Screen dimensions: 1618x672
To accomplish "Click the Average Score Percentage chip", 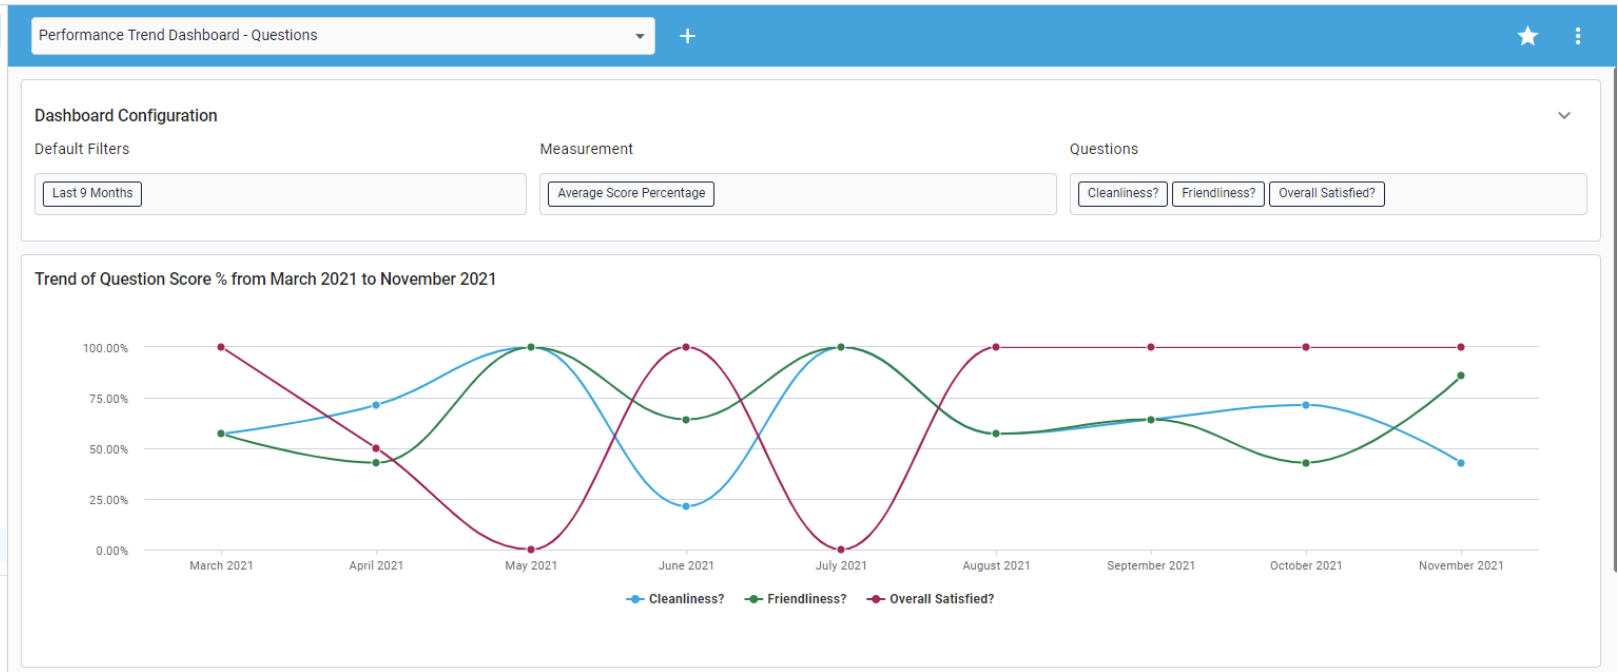I will 631,194.
